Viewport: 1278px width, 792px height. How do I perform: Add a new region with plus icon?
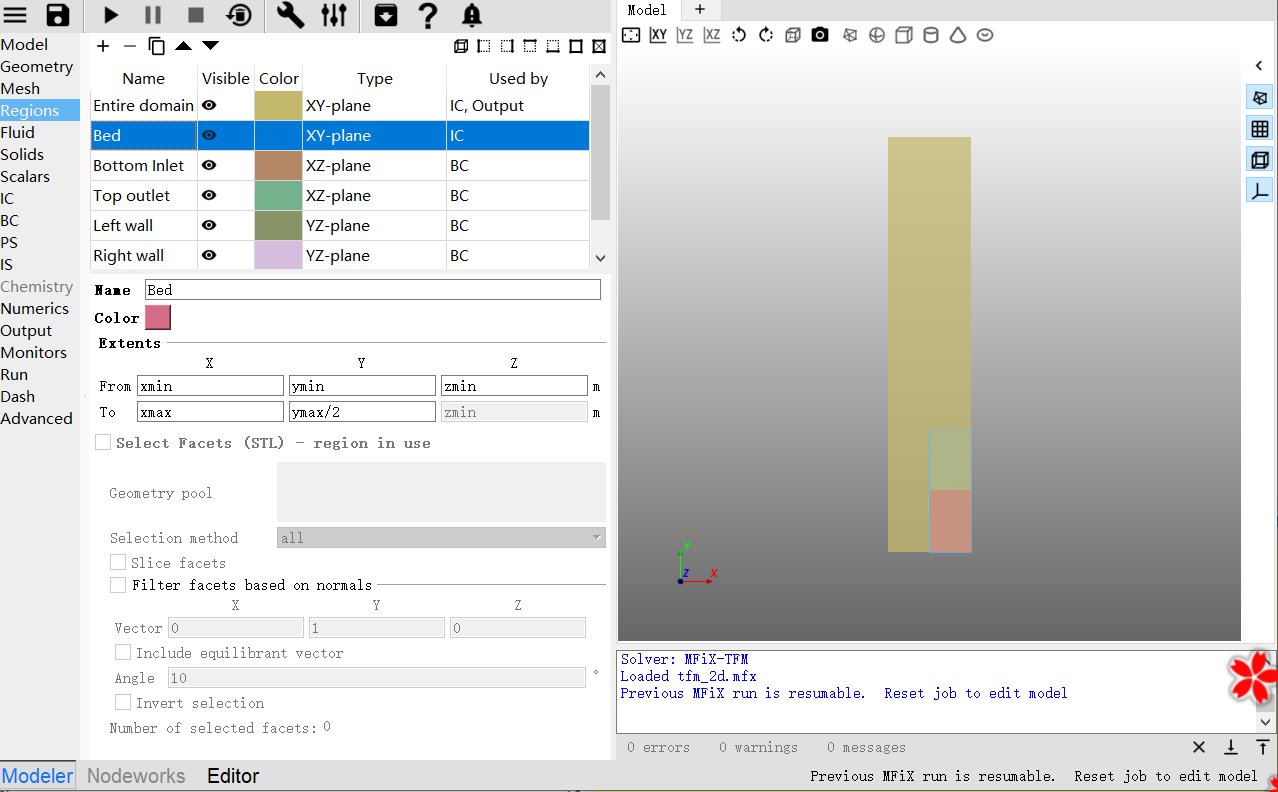click(x=103, y=46)
